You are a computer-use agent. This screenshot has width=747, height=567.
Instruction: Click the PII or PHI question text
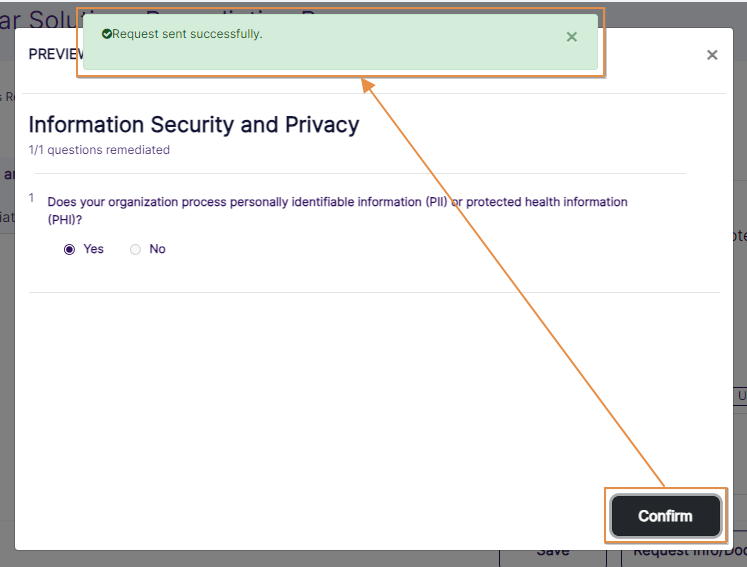337,202
